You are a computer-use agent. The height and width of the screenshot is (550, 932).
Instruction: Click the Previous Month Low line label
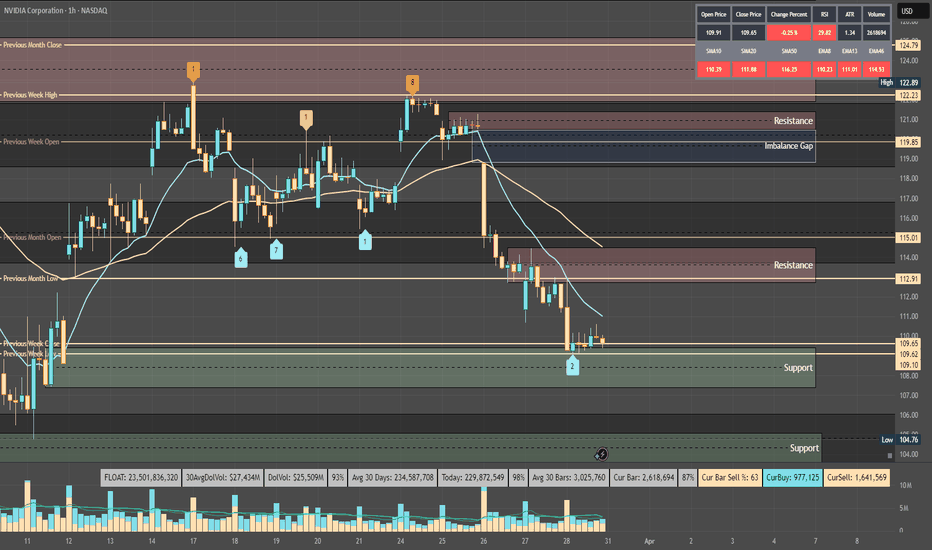[x=30, y=278]
